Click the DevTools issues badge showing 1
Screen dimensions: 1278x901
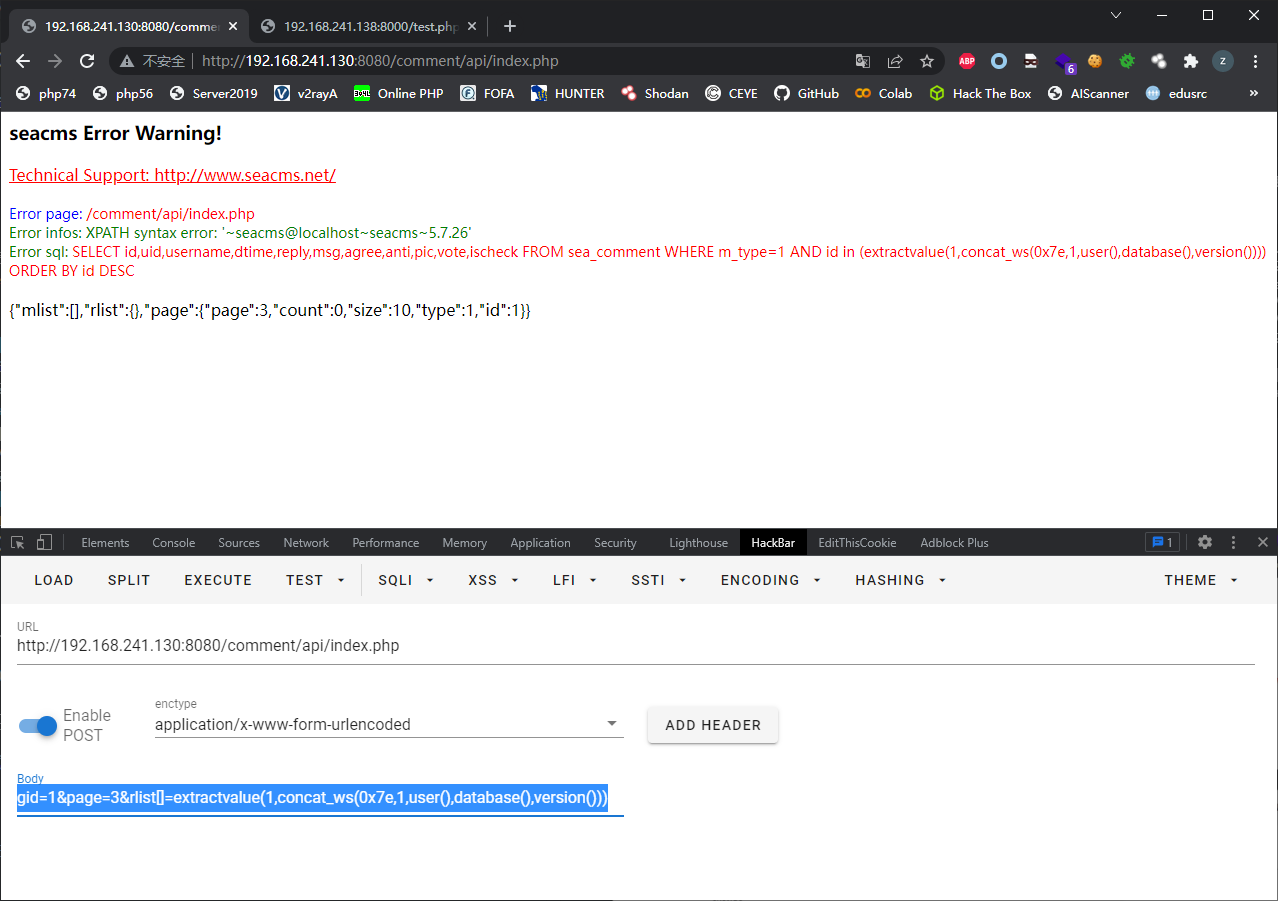[x=1162, y=542]
